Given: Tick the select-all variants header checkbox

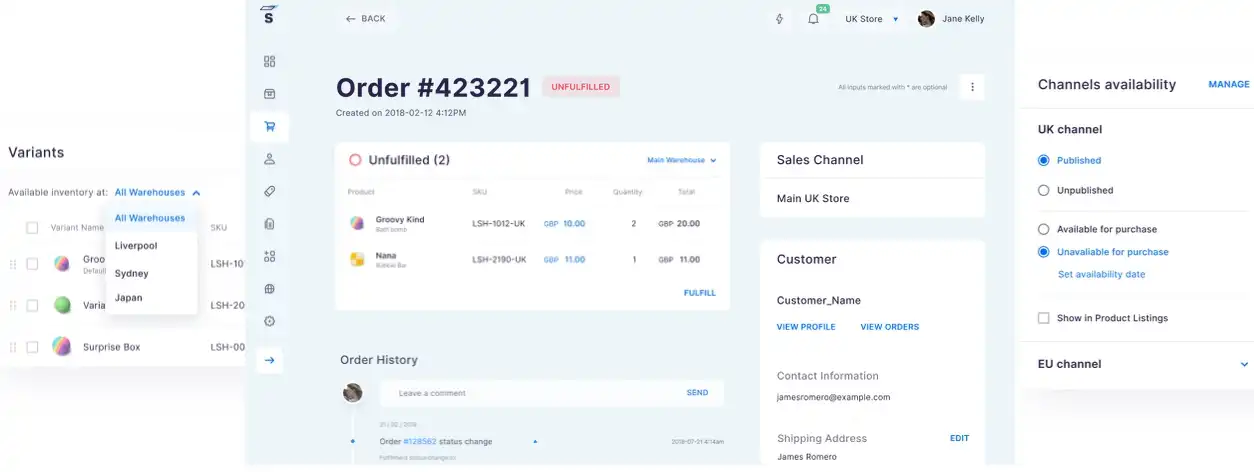Looking at the screenshot, I should click(32, 228).
